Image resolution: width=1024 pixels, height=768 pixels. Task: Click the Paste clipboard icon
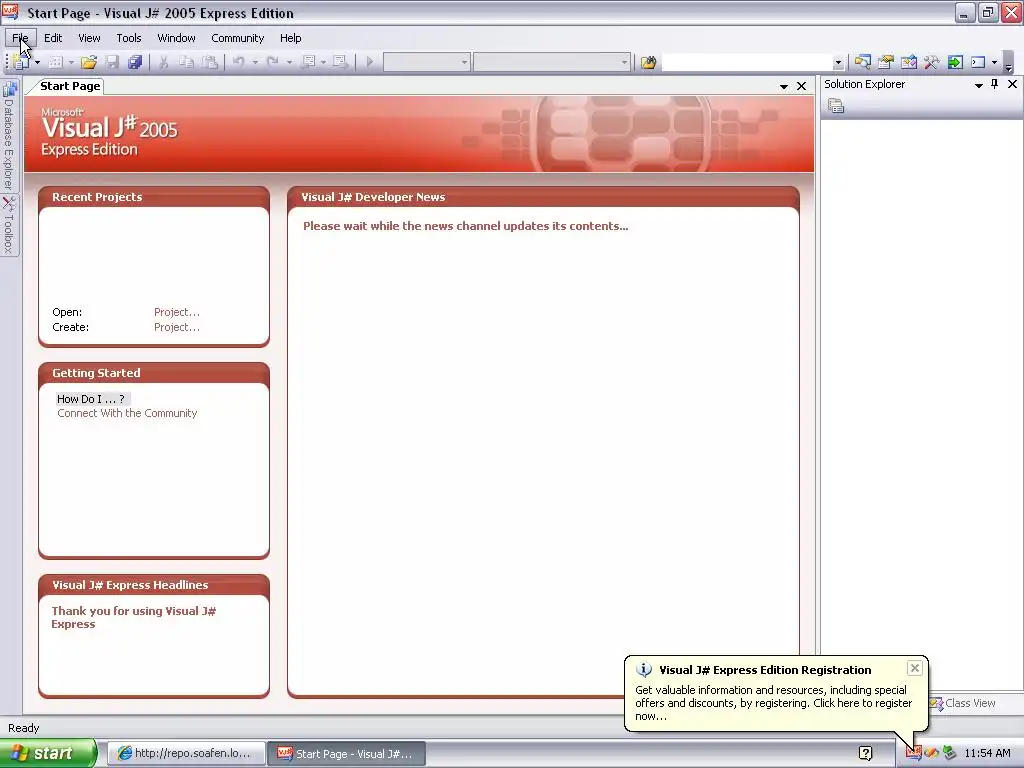[x=210, y=62]
